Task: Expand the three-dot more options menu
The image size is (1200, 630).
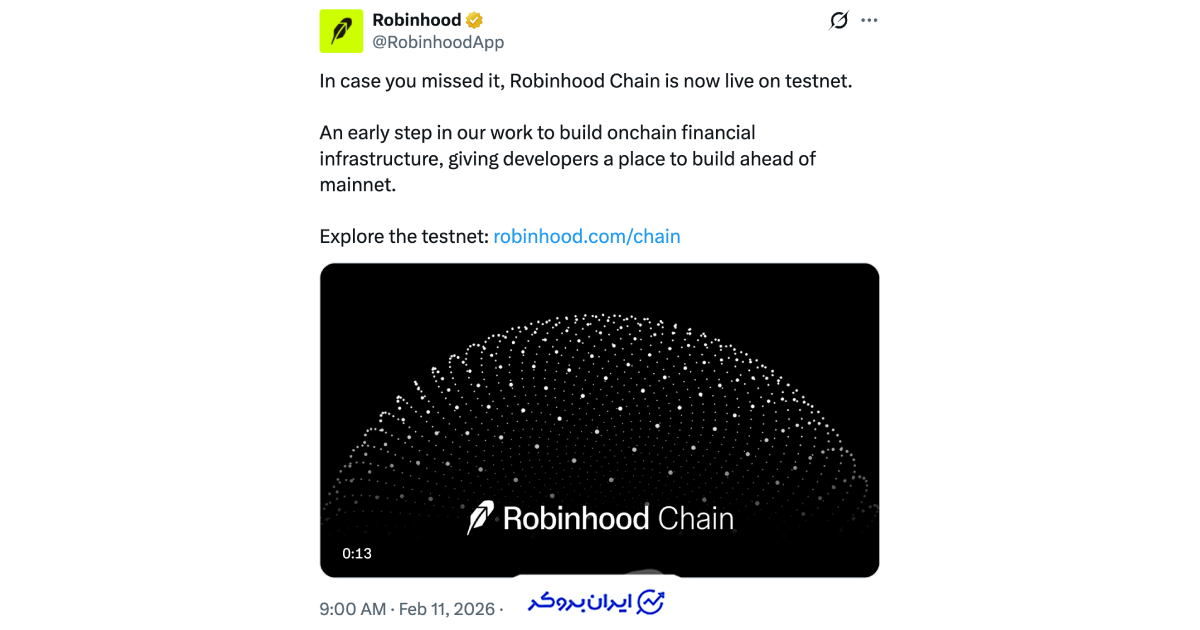Action: coord(870,21)
